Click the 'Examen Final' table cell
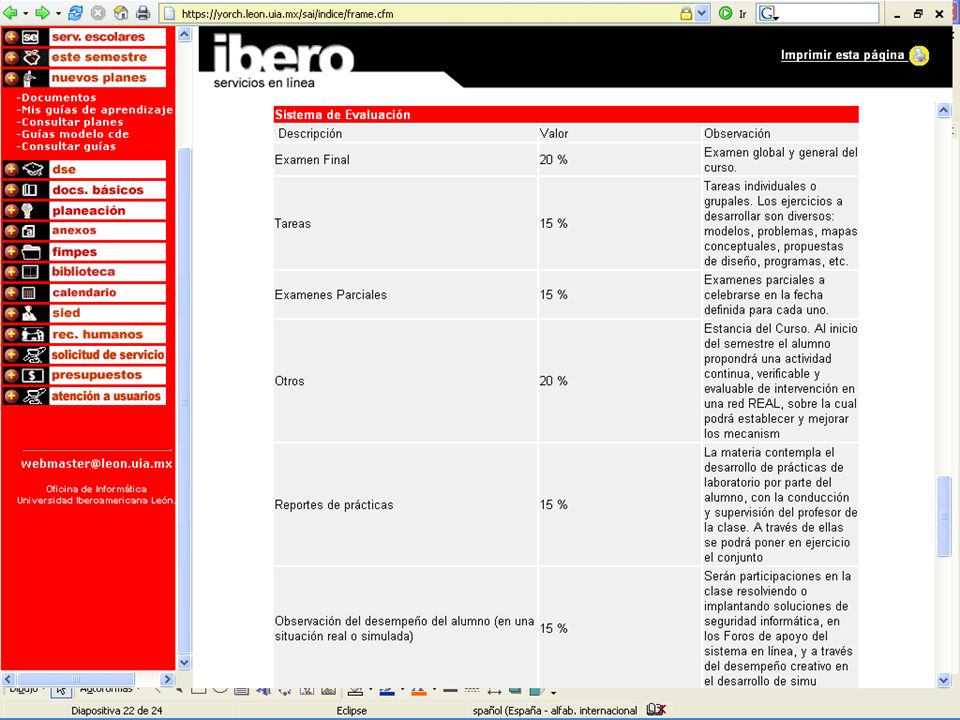Viewport: 960px width, 720px height. [405, 160]
